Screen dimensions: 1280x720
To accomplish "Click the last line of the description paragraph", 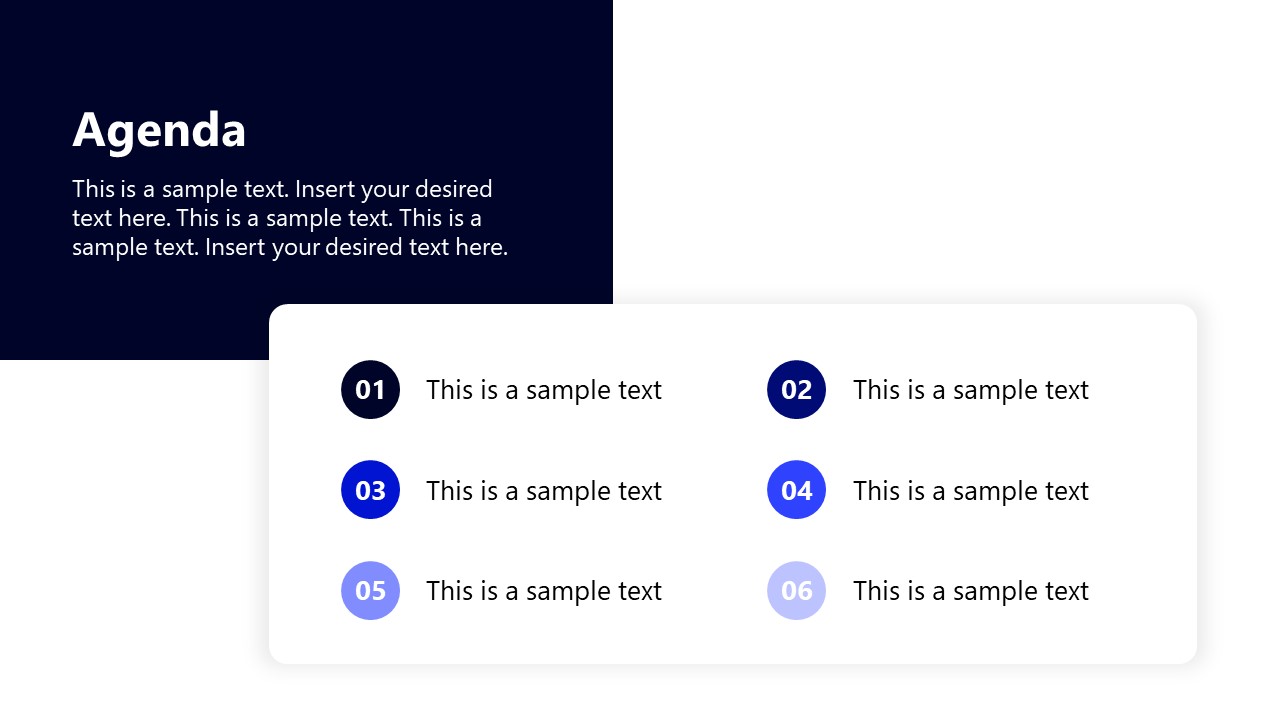I will [290, 247].
